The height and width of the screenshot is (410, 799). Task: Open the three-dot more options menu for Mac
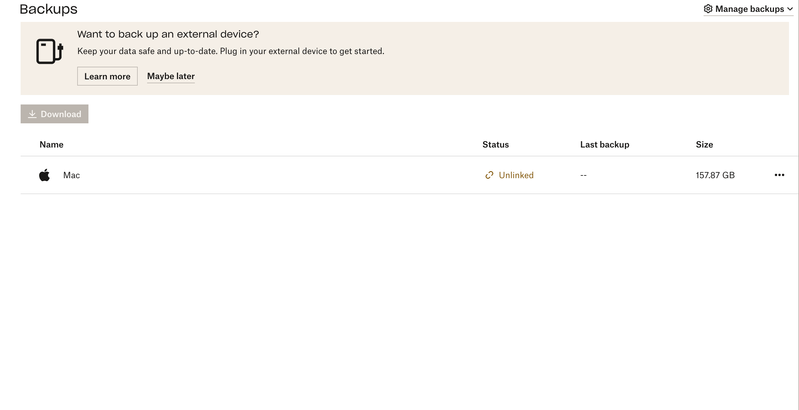pyautogui.click(x=779, y=175)
